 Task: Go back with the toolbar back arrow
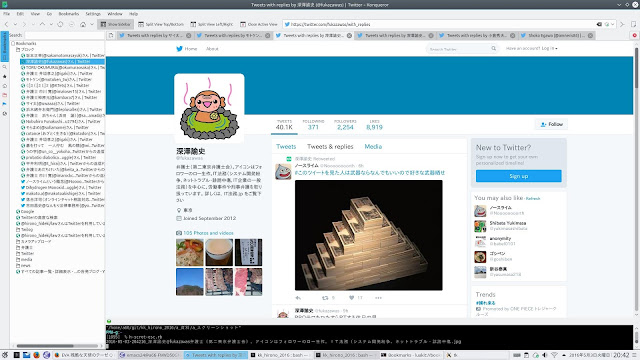point(6,24)
